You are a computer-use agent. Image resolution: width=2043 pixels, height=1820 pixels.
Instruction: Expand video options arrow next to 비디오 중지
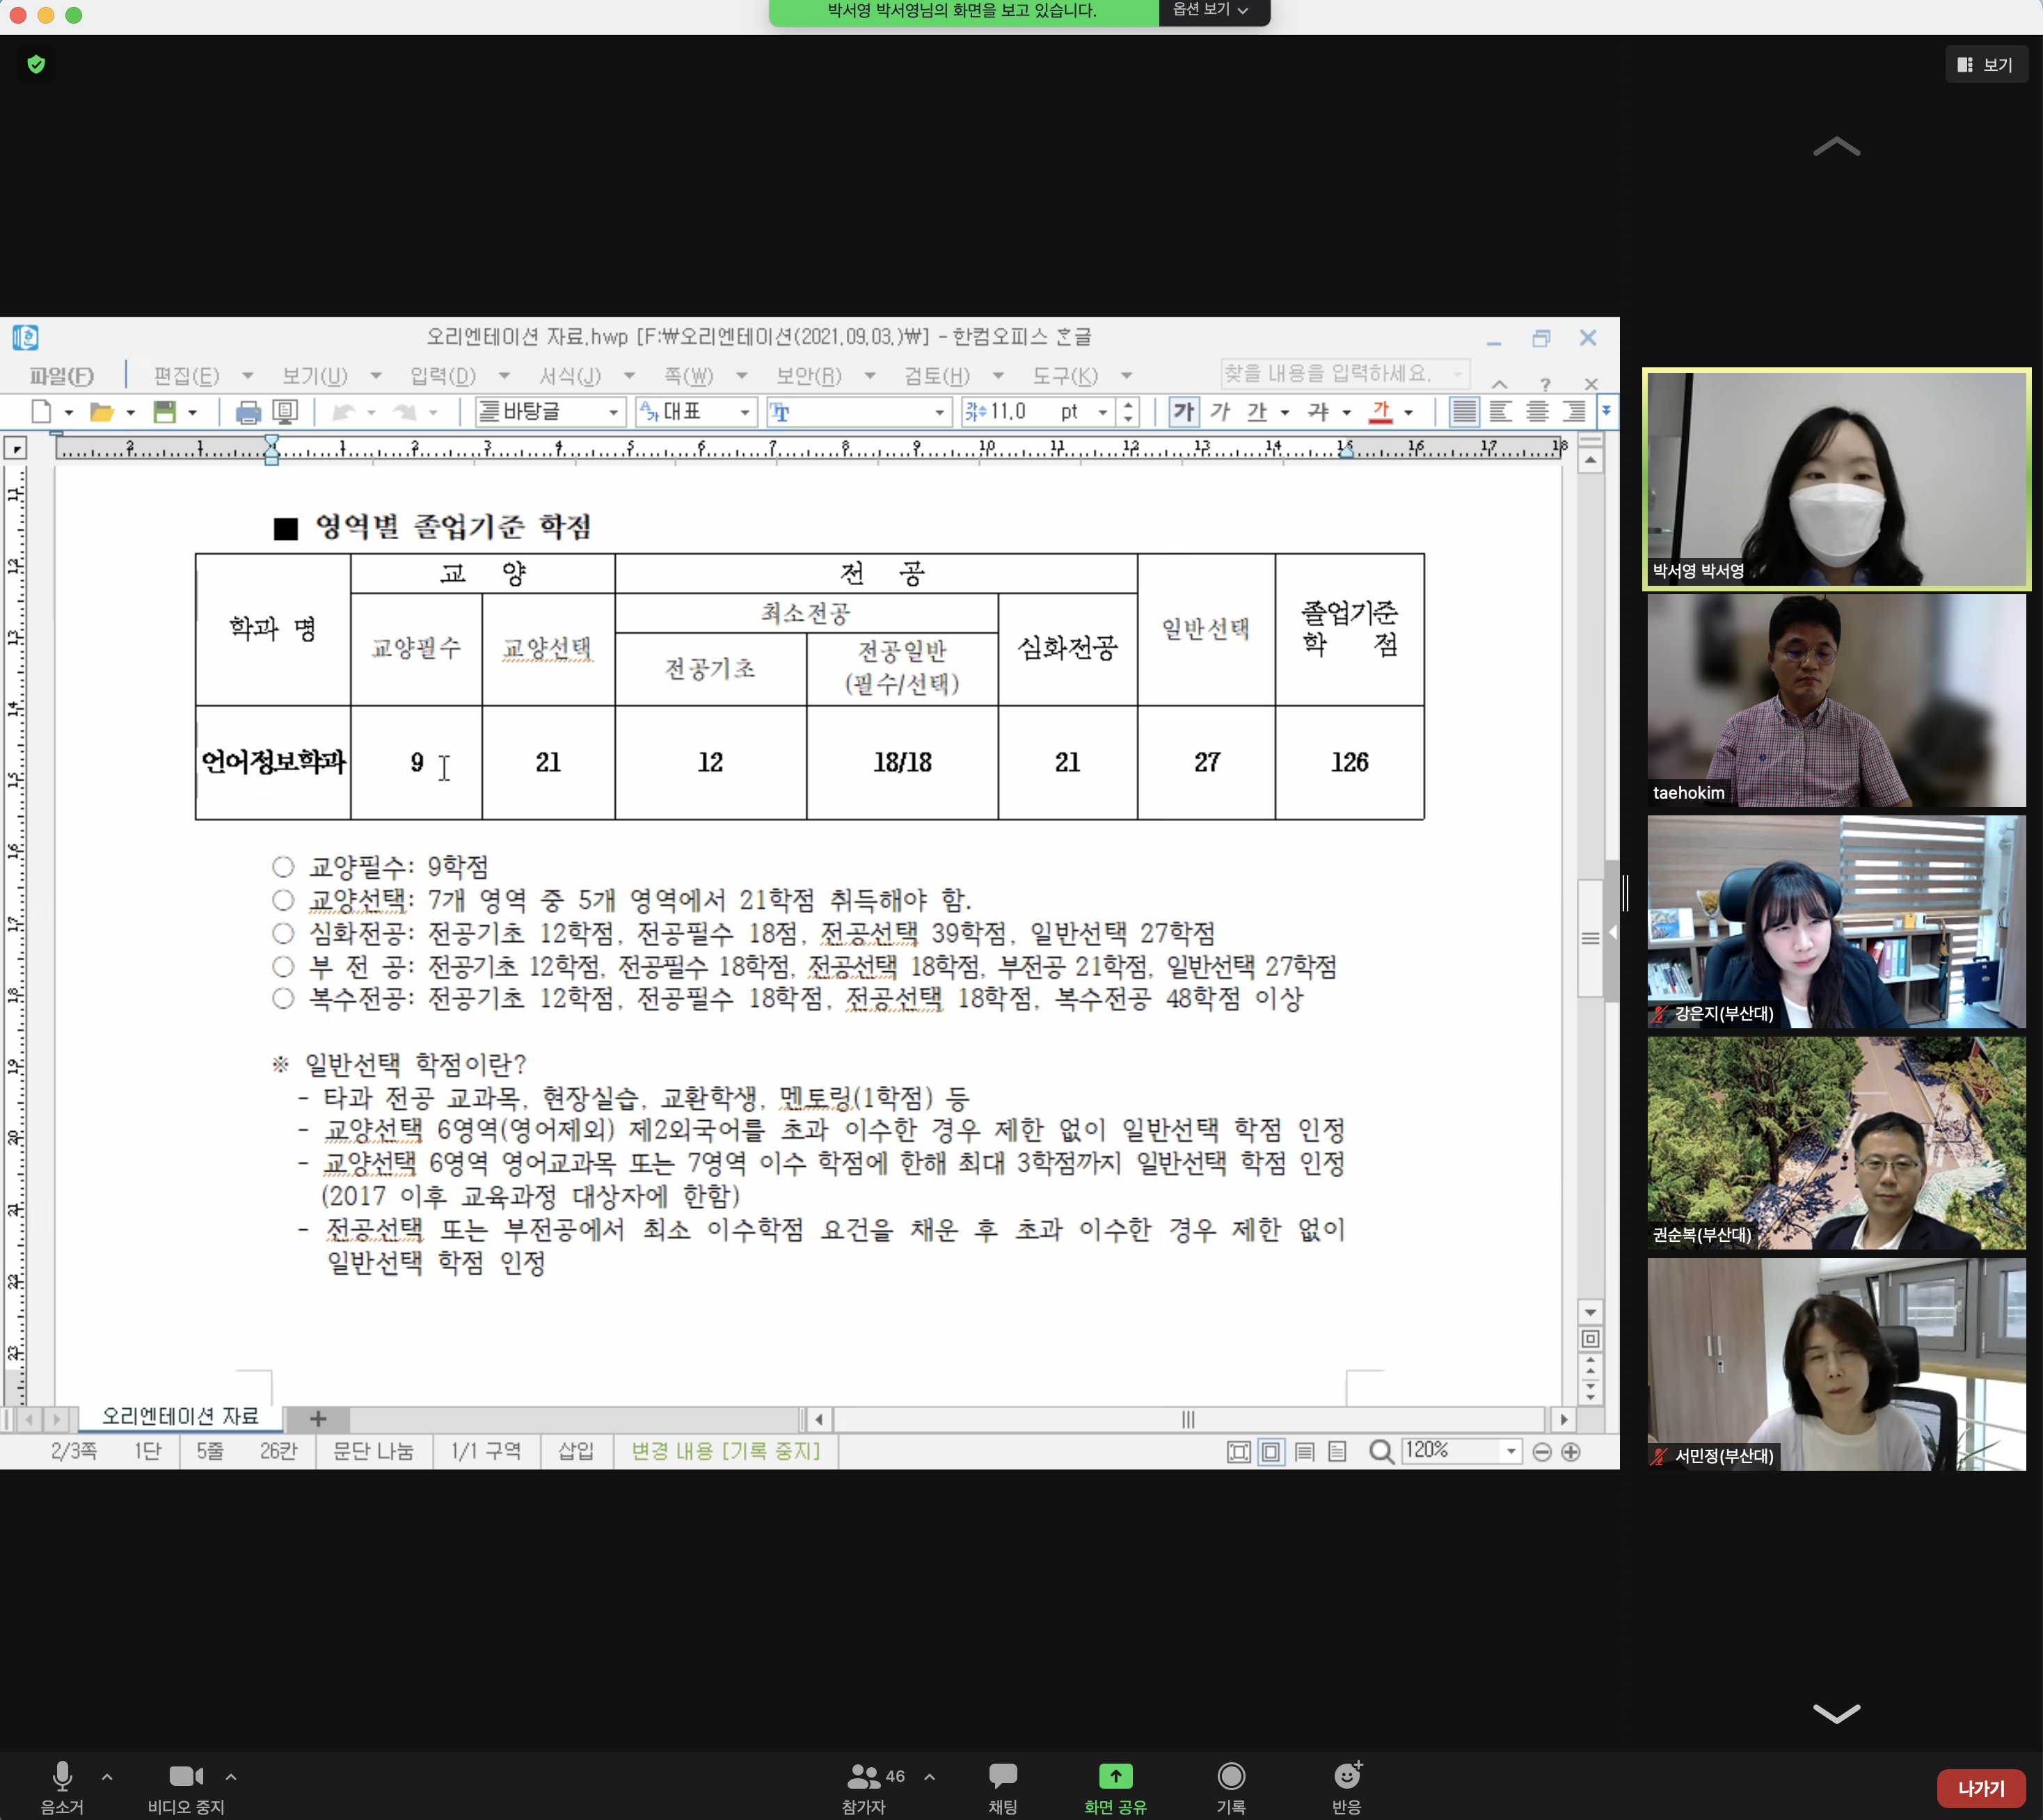[x=231, y=1777]
